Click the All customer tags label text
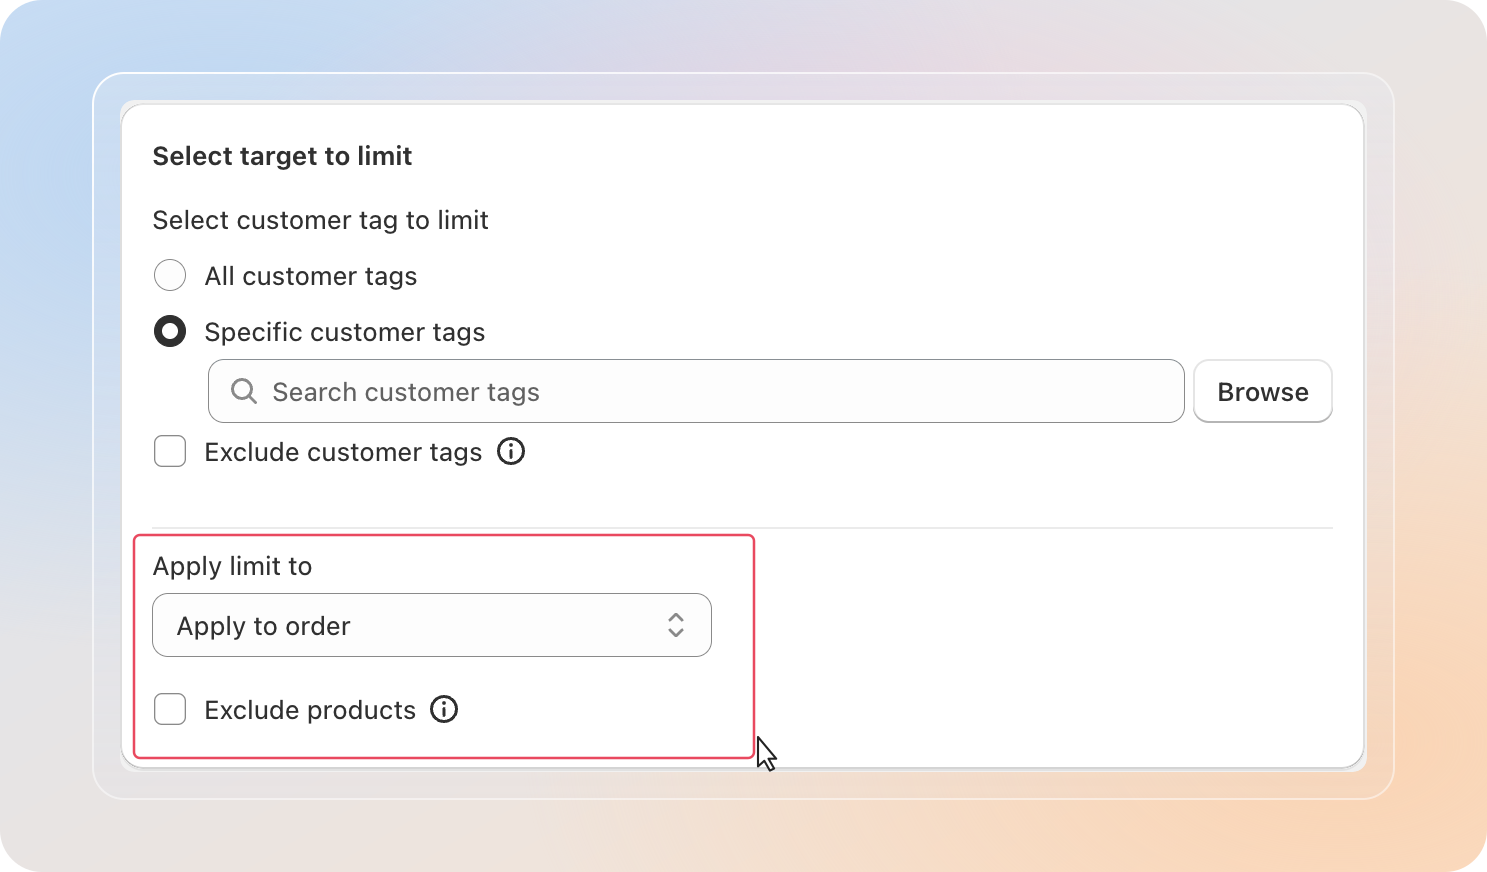1487x872 pixels. point(311,277)
